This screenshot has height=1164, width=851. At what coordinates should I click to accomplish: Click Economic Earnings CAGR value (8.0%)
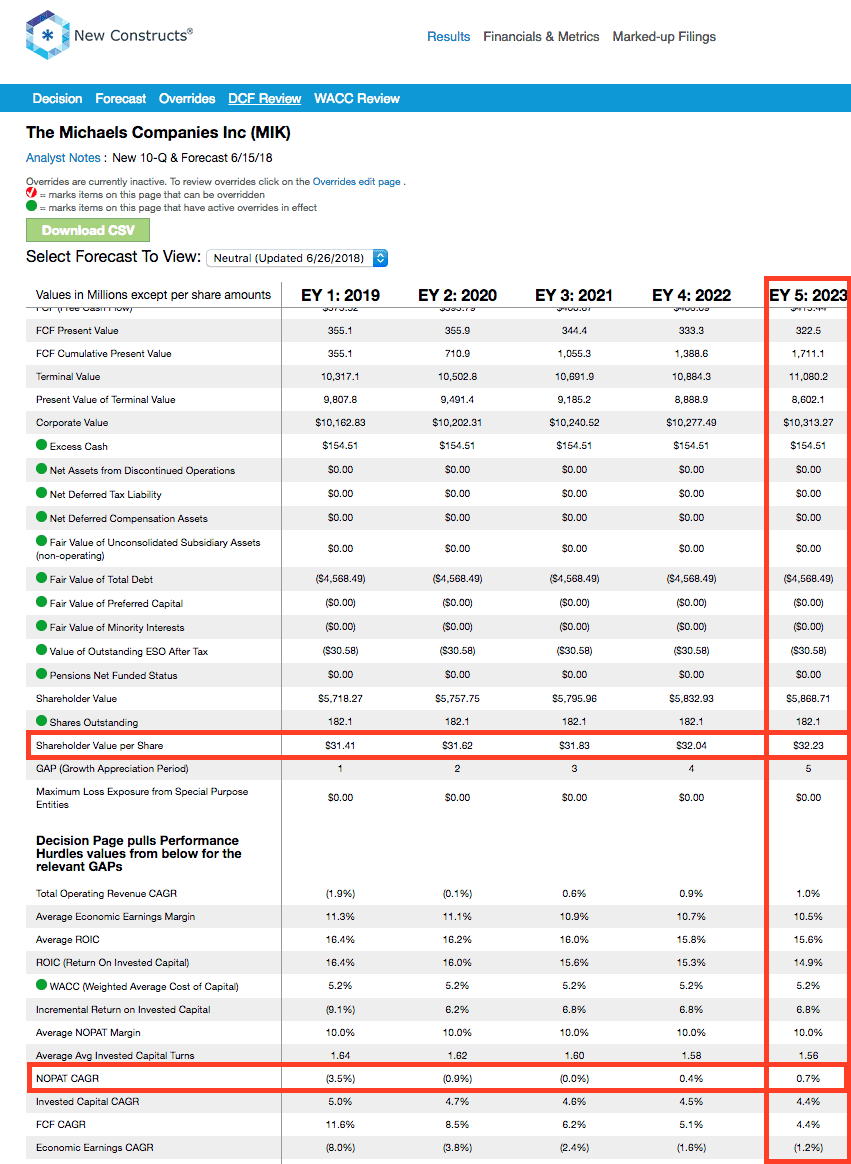point(340,1148)
